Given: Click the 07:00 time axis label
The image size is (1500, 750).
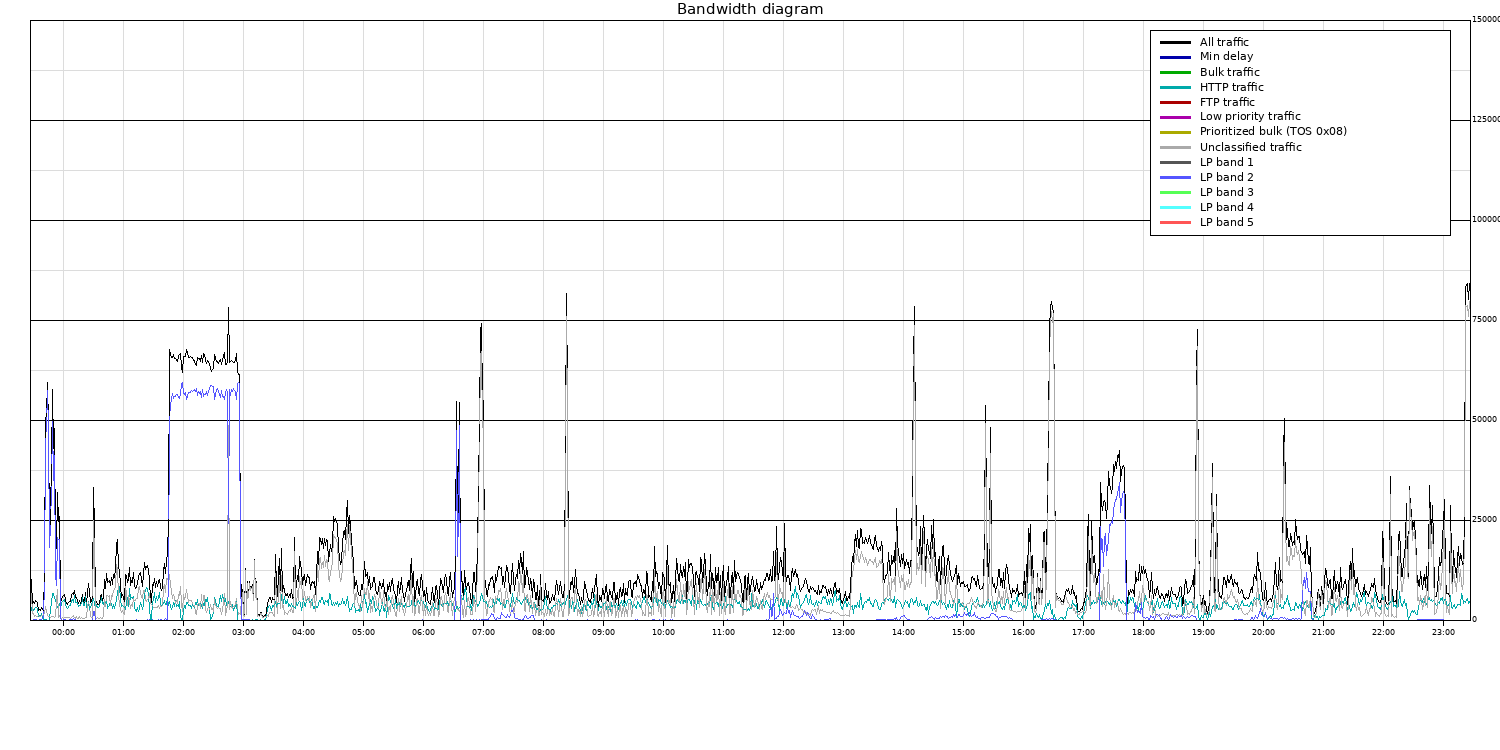Looking at the screenshot, I should (483, 632).
